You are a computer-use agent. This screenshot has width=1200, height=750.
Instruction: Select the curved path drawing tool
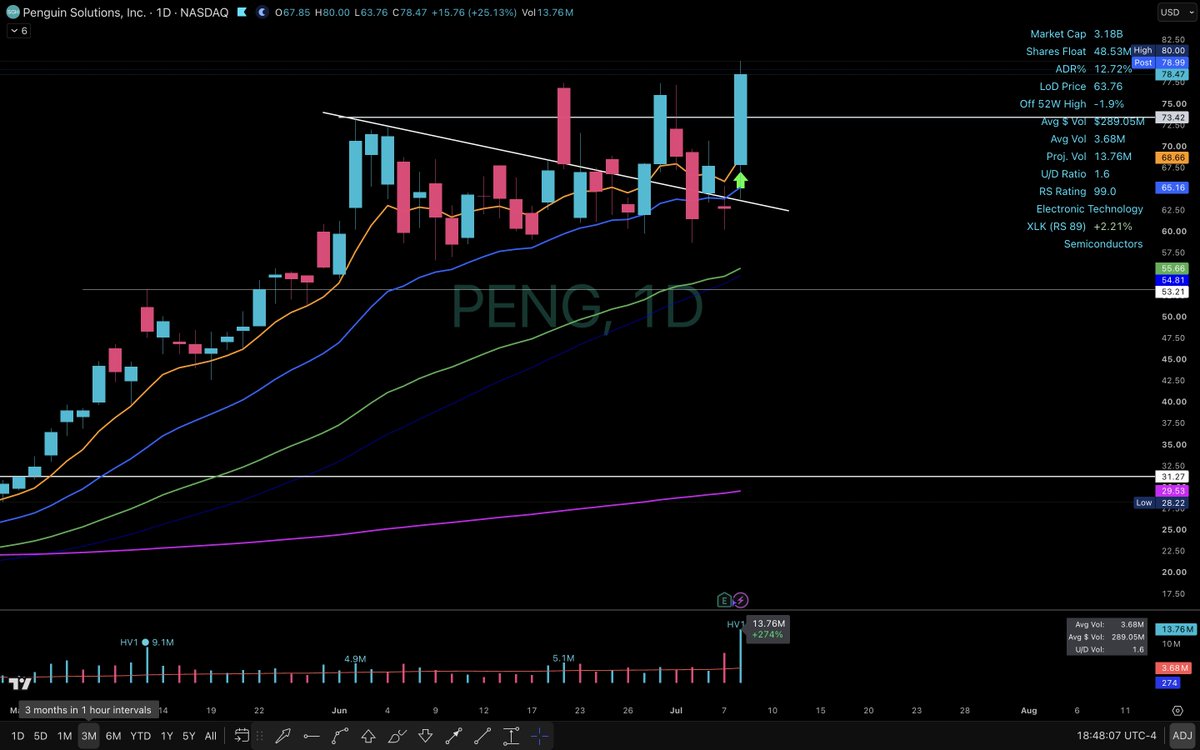tap(340, 736)
